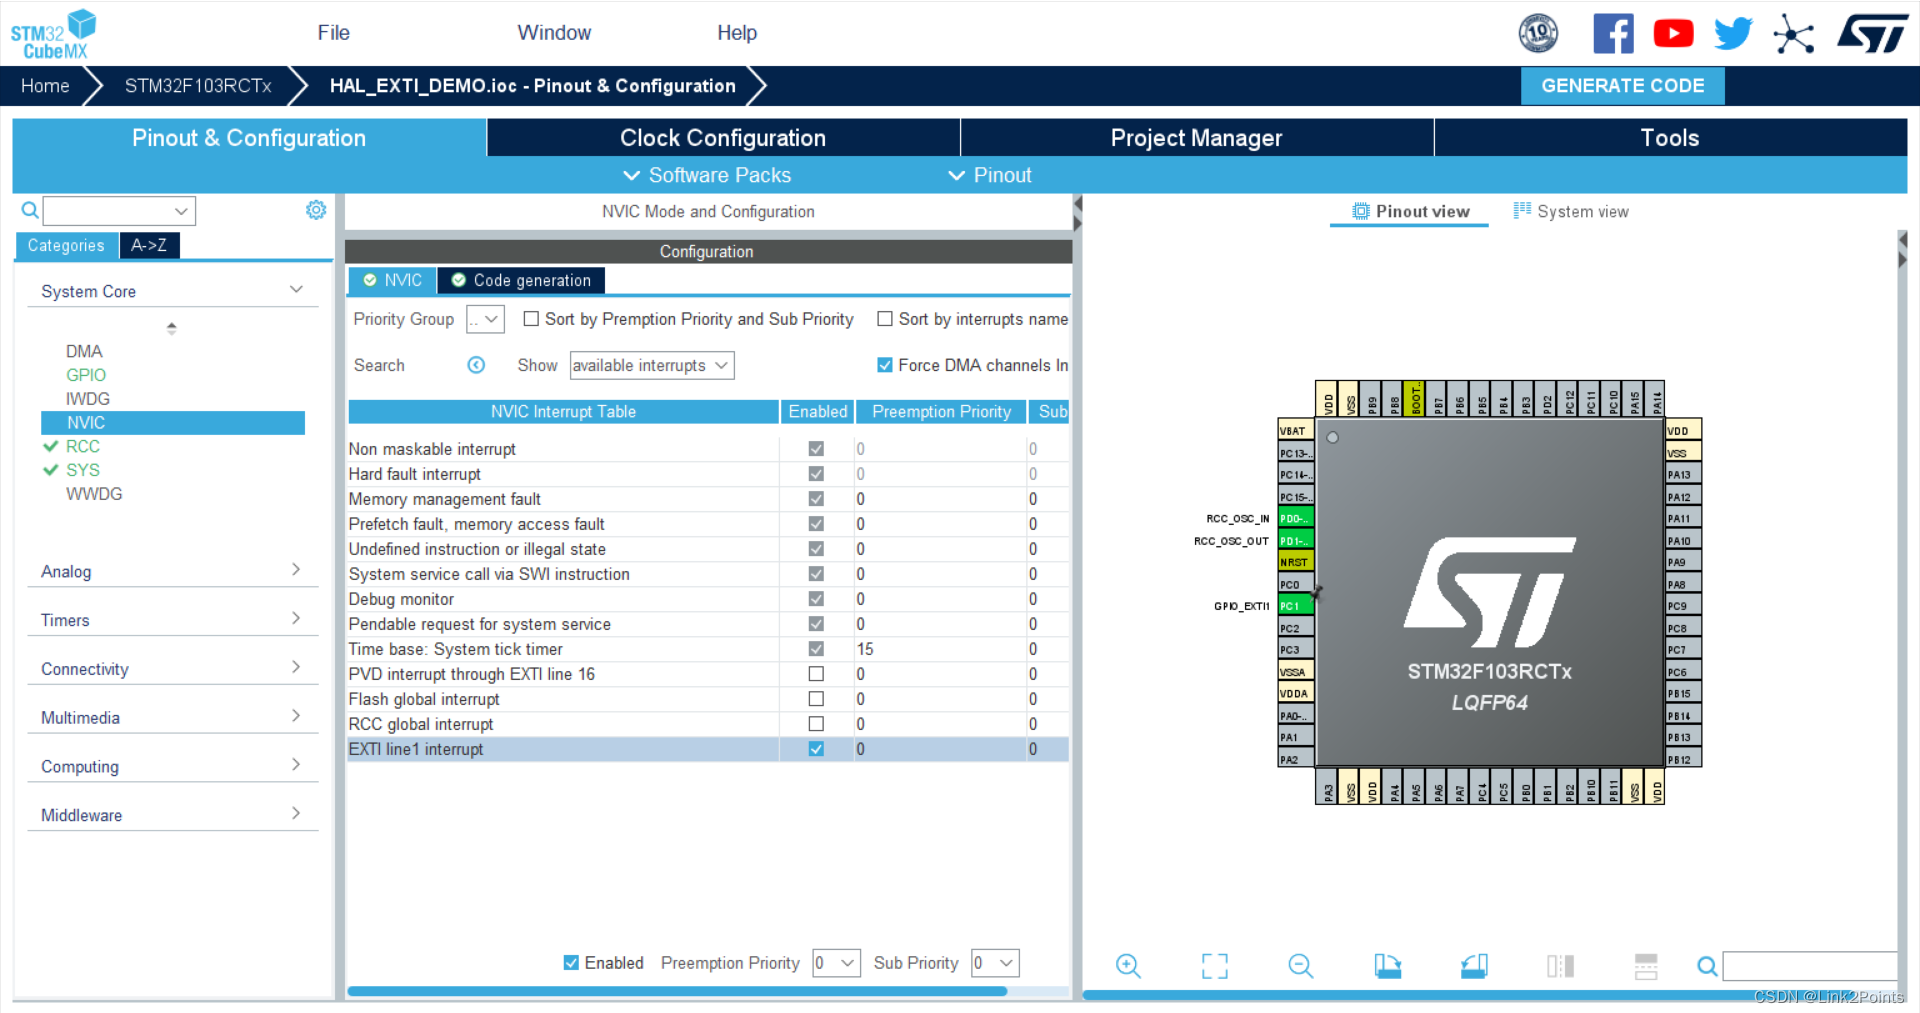Image resolution: width=1920 pixels, height=1013 pixels.
Task: Open the Tools tab
Action: pos(1670,138)
